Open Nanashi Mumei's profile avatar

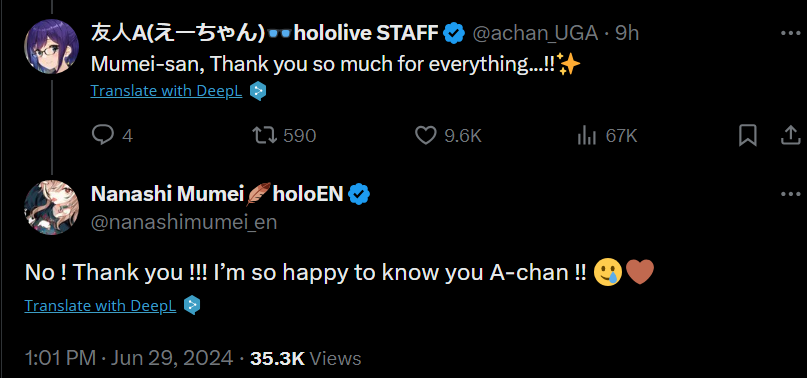point(51,207)
